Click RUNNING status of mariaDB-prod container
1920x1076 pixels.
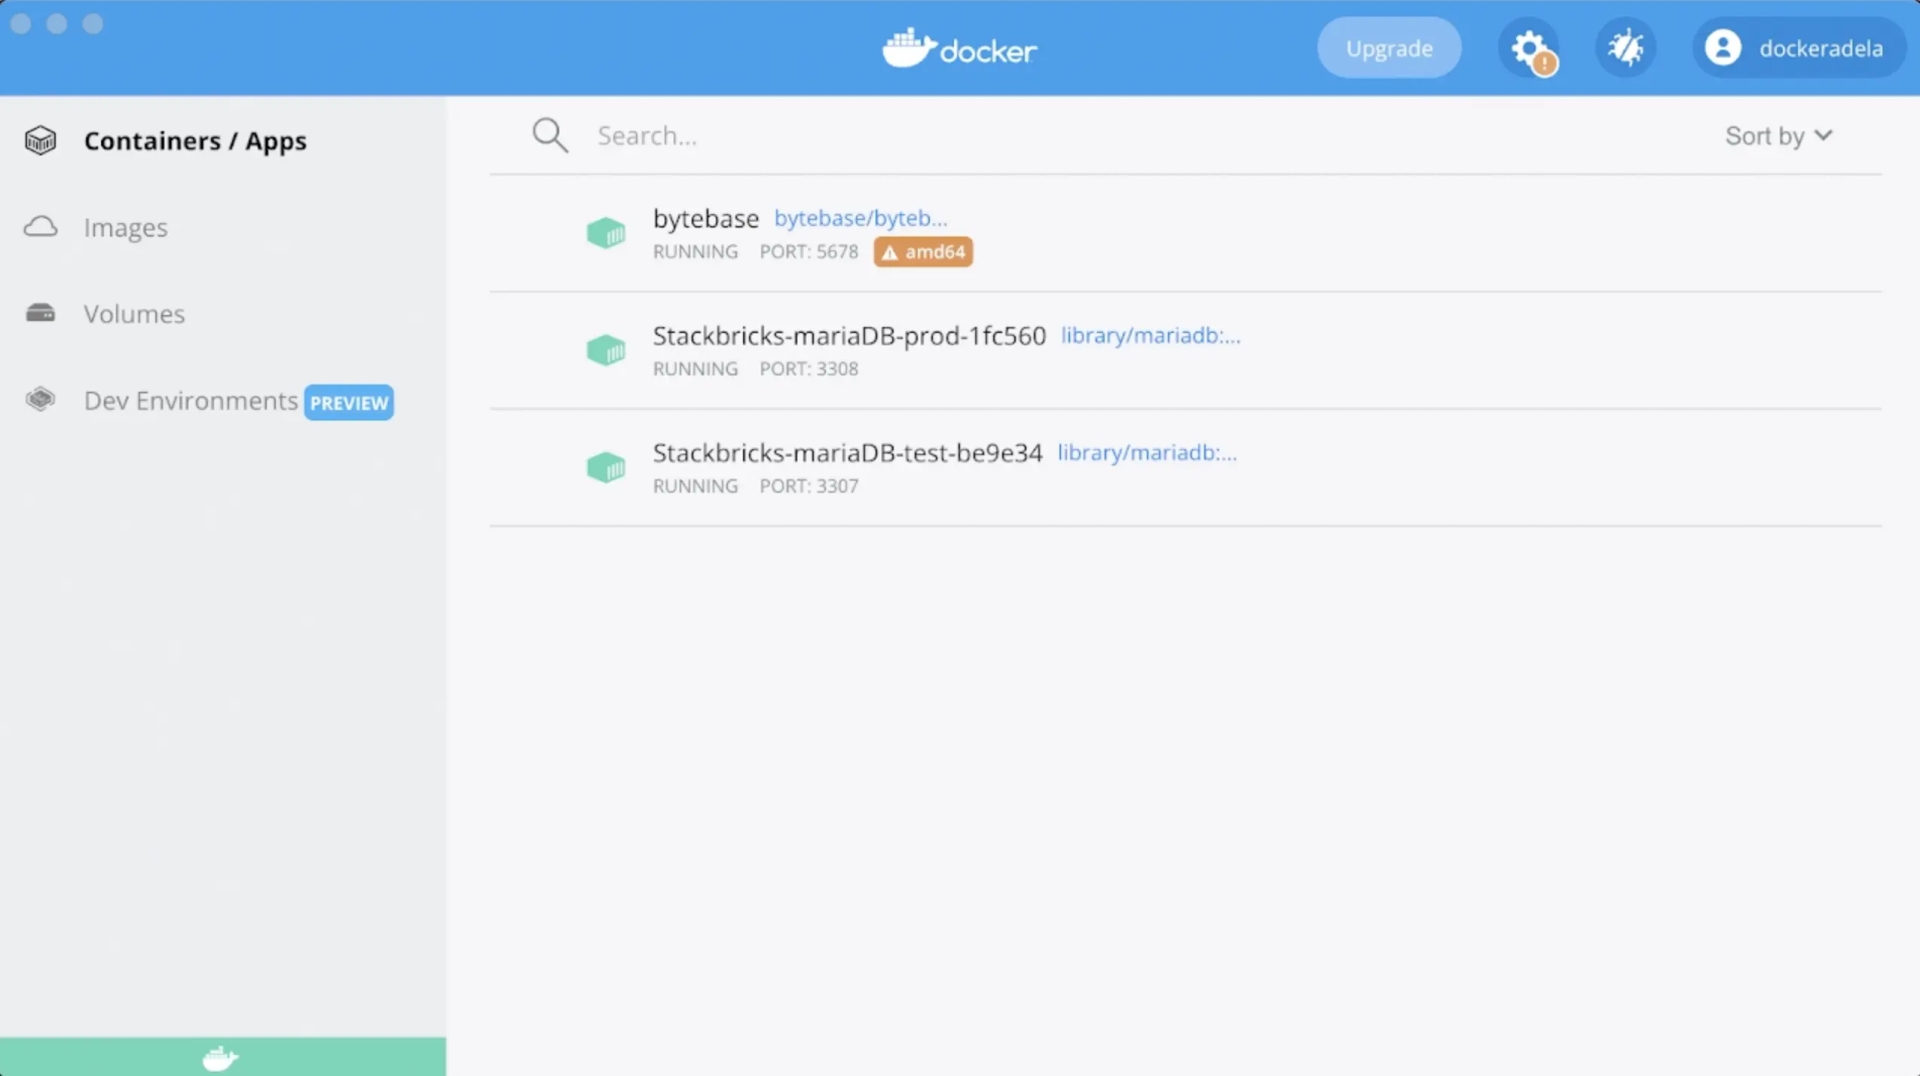tap(695, 369)
